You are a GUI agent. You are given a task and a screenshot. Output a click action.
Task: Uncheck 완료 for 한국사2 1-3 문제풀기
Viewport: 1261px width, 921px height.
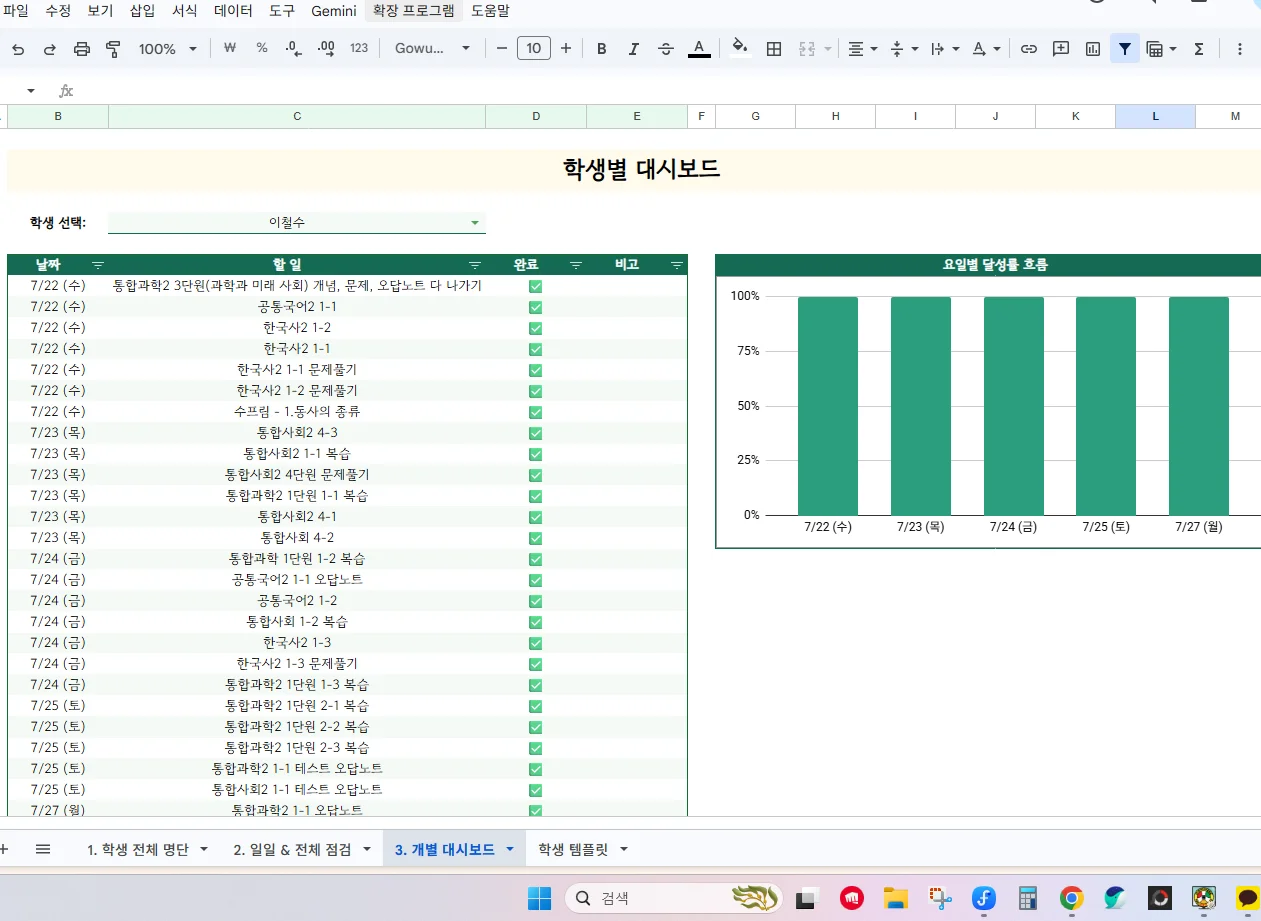coord(535,664)
